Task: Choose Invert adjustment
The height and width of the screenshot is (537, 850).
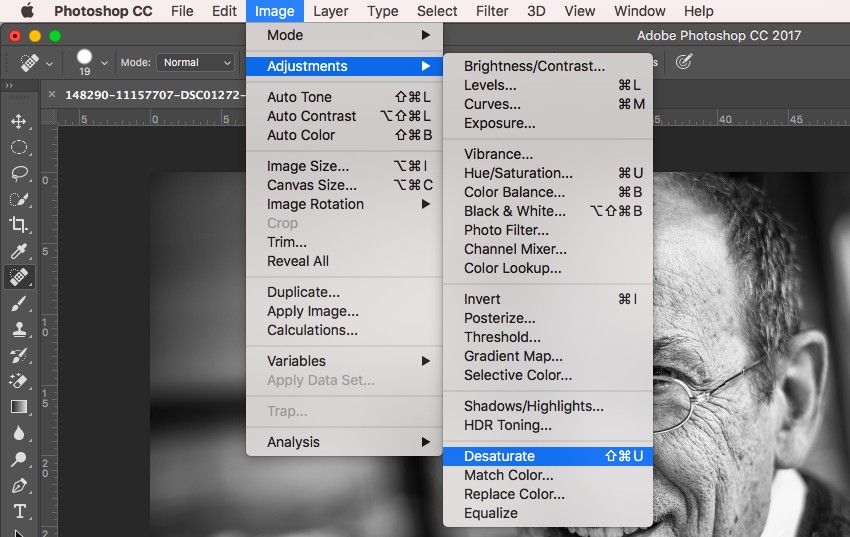Action: click(x=548, y=299)
